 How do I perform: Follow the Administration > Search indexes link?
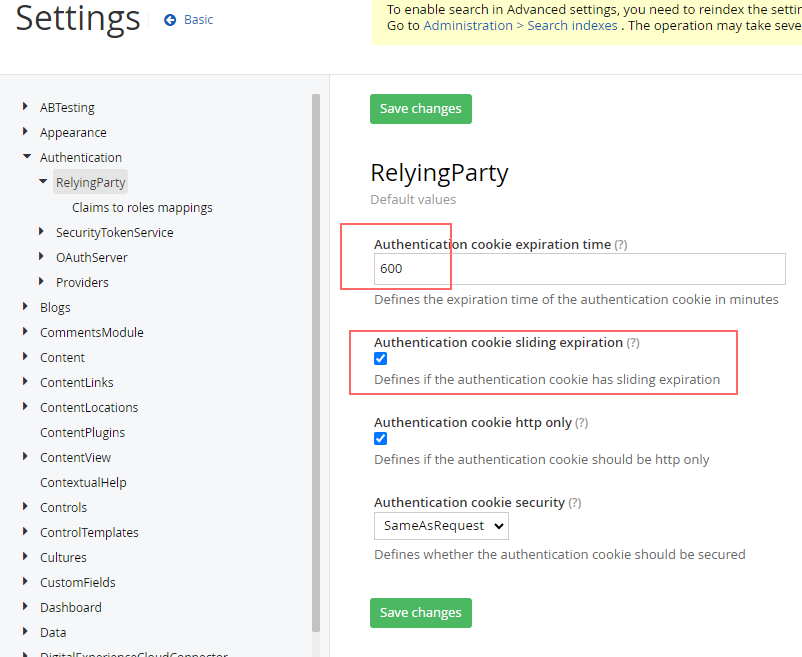[x=519, y=25]
